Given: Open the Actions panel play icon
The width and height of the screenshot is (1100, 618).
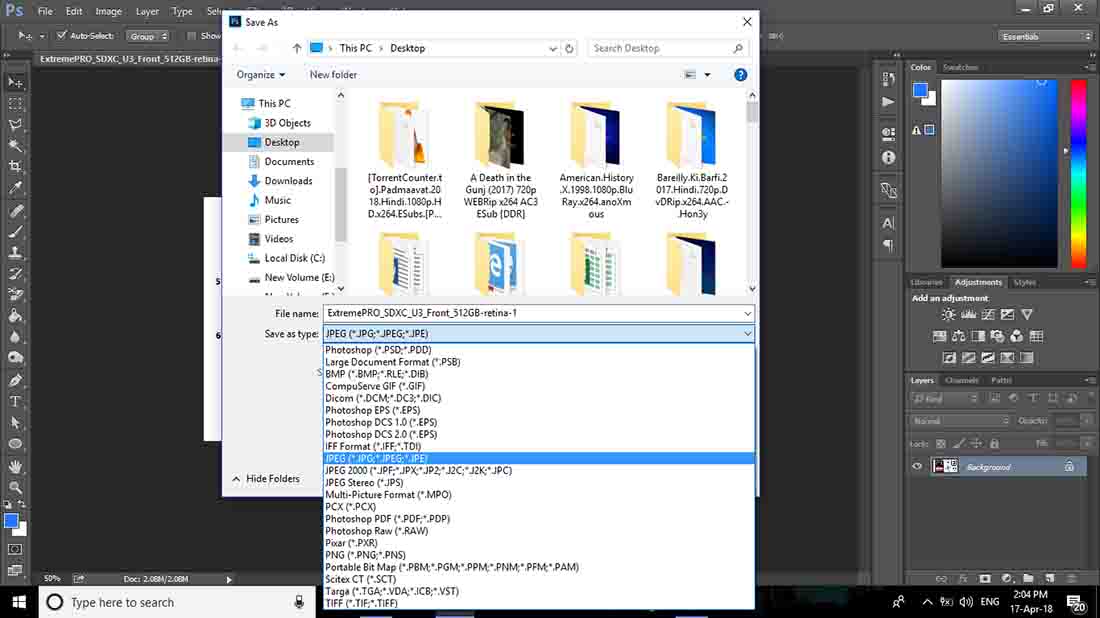Looking at the screenshot, I should coord(888,102).
